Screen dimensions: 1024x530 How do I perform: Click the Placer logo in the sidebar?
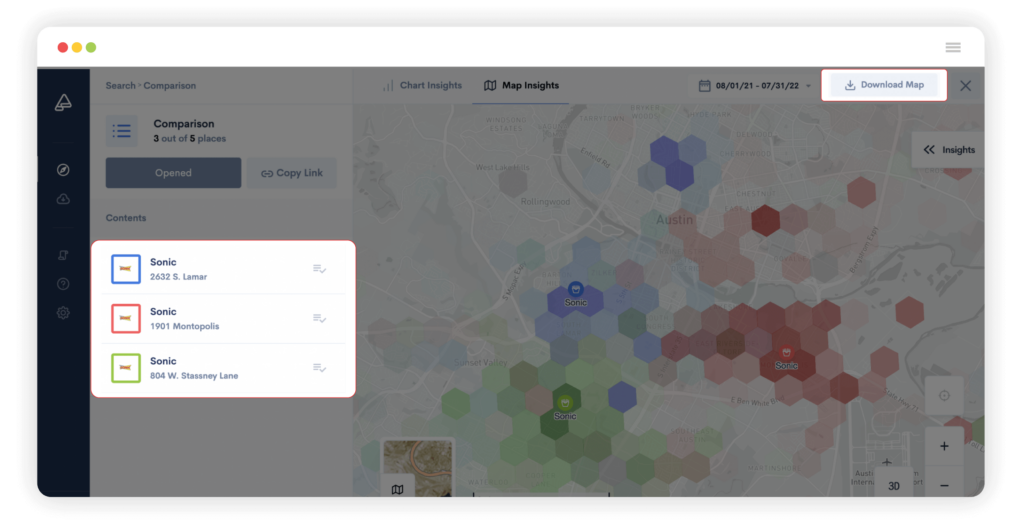pos(63,102)
